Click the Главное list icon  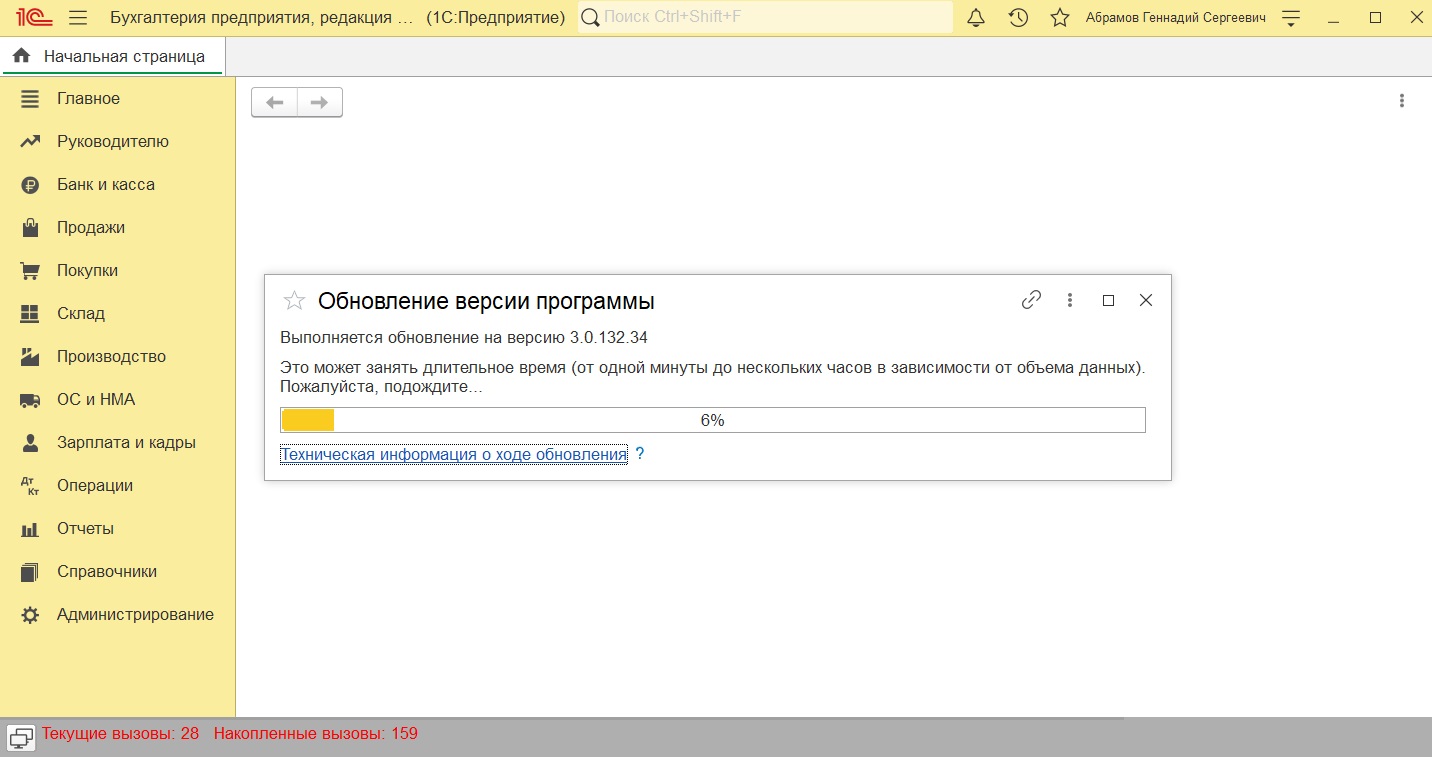[x=30, y=99]
